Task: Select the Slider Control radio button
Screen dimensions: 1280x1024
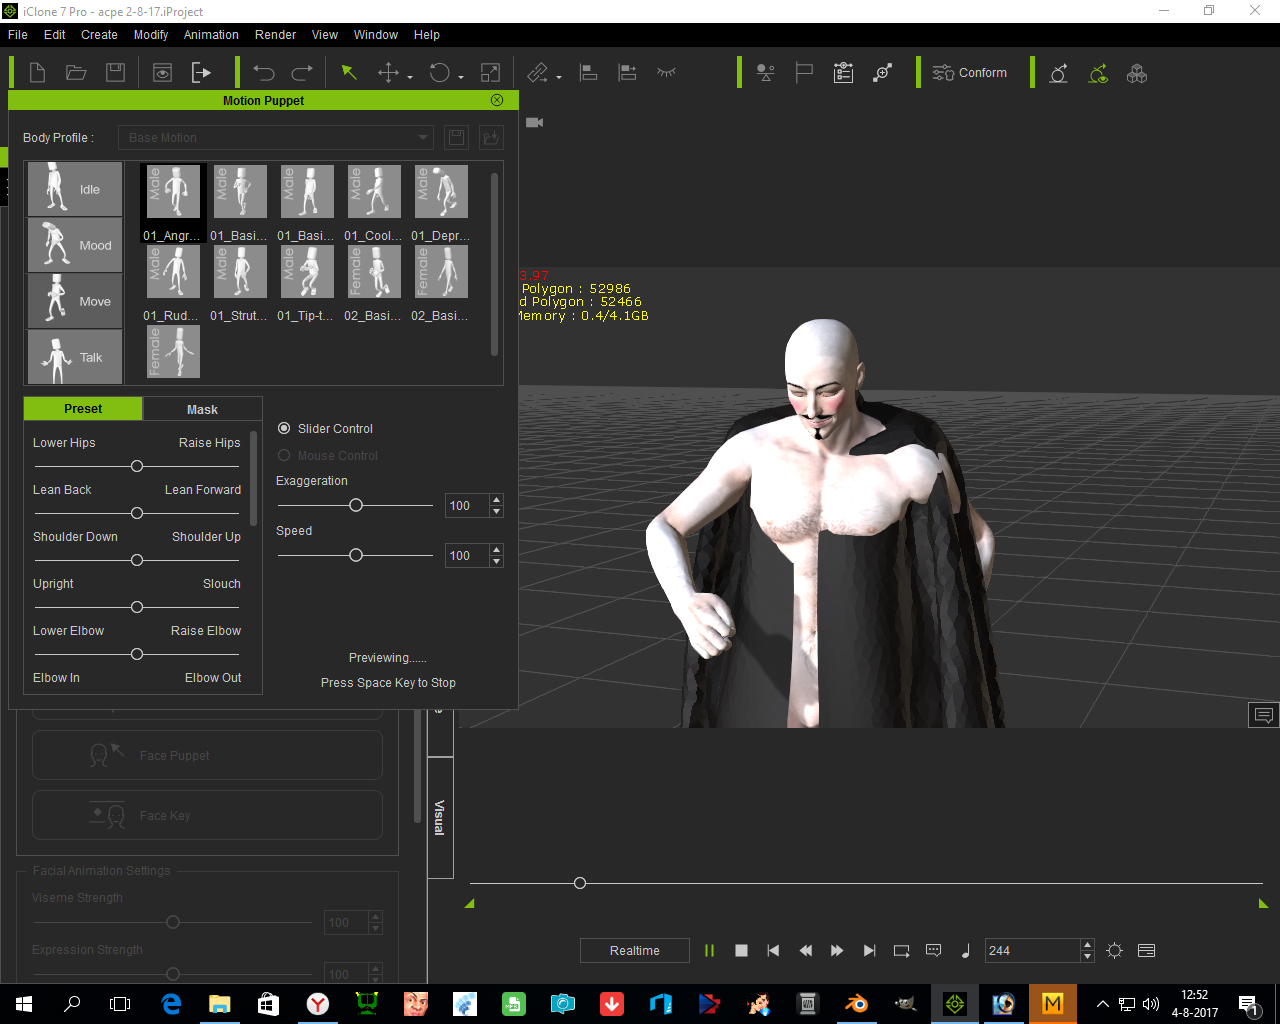Action: tap(284, 428)
